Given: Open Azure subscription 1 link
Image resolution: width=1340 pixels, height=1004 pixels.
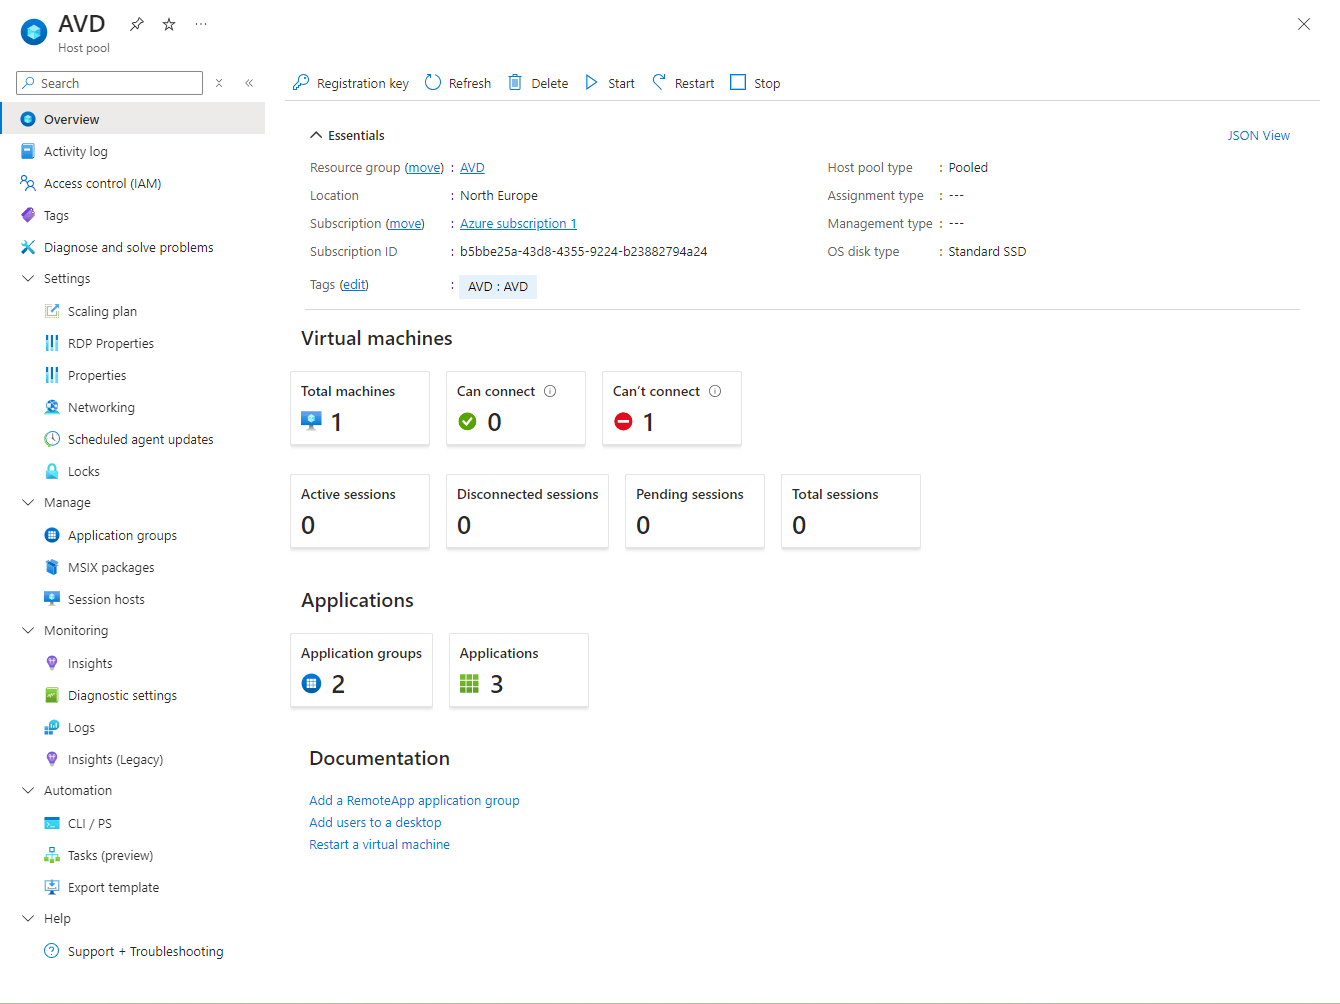Looking at the screenshot, I should click(518, 224).
